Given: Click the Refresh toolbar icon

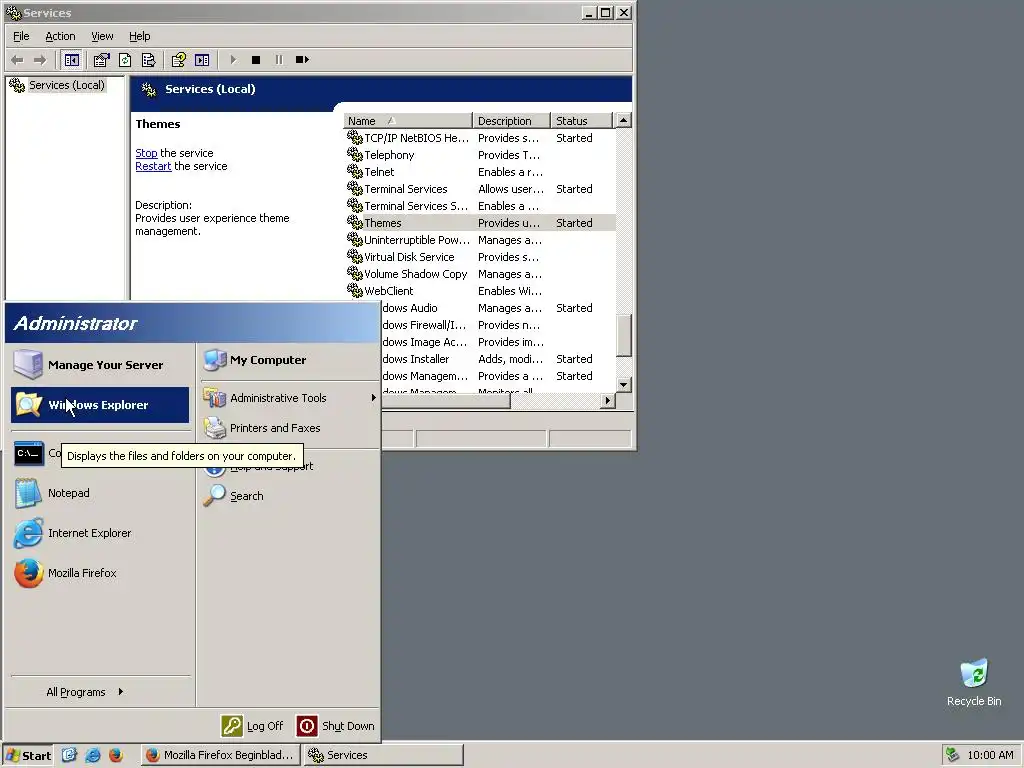Looking at the screenshot, I should coord(125,60).
